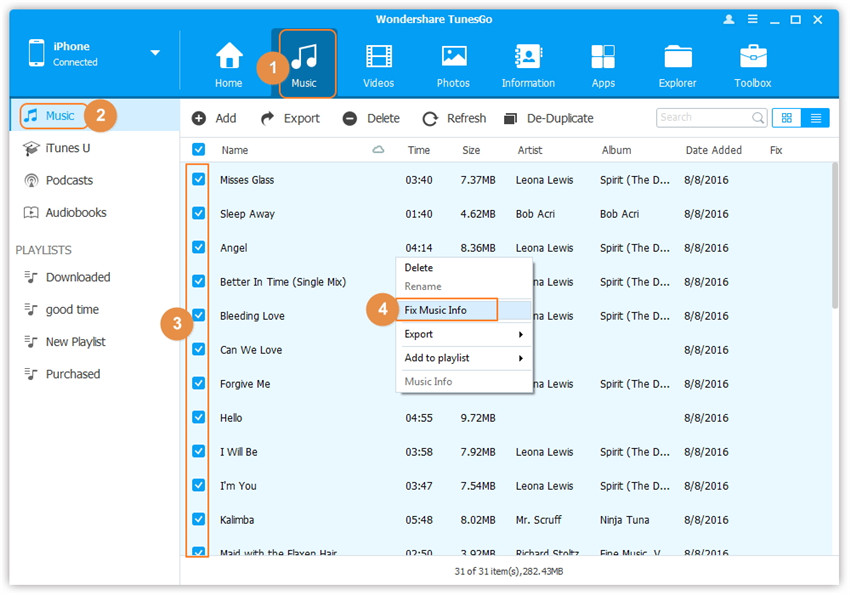
Task: Expand the Export submenu in context menu
Action: click(x=464, y=334)
